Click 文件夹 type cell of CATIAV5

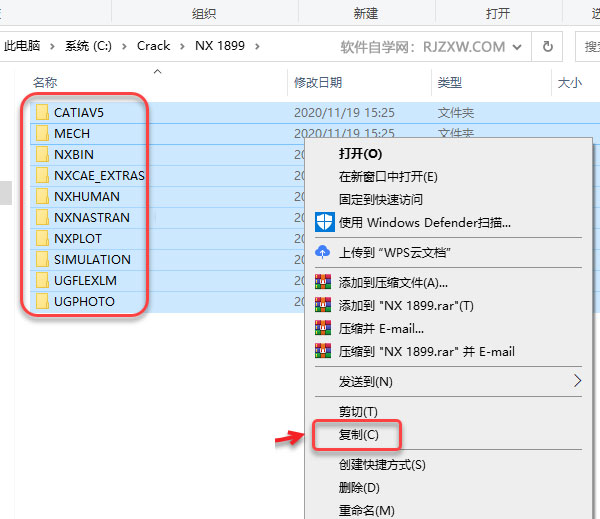(x=456, y=113)
